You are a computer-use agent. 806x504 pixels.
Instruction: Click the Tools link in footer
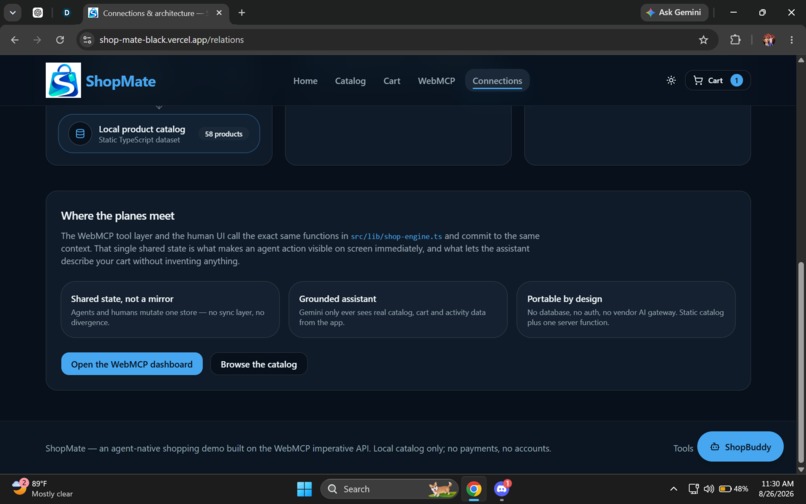point(683,448)
